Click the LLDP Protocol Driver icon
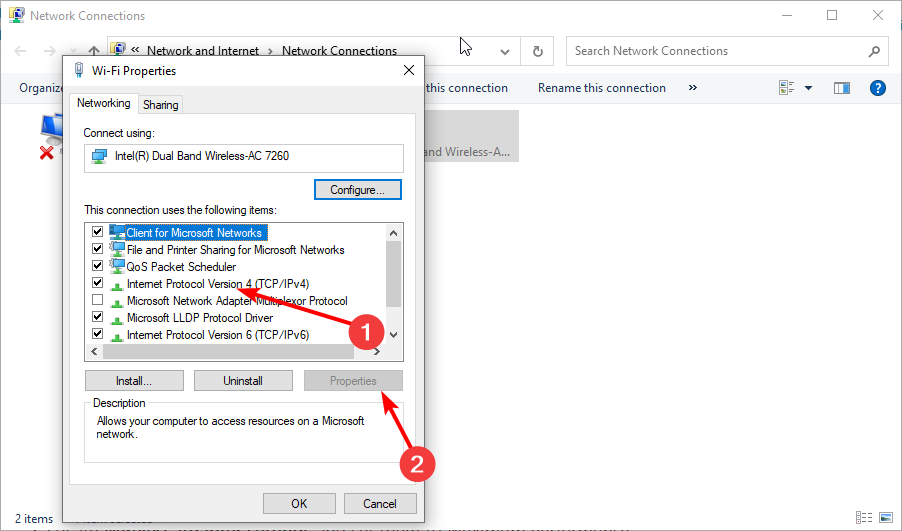 coord(117,319)
